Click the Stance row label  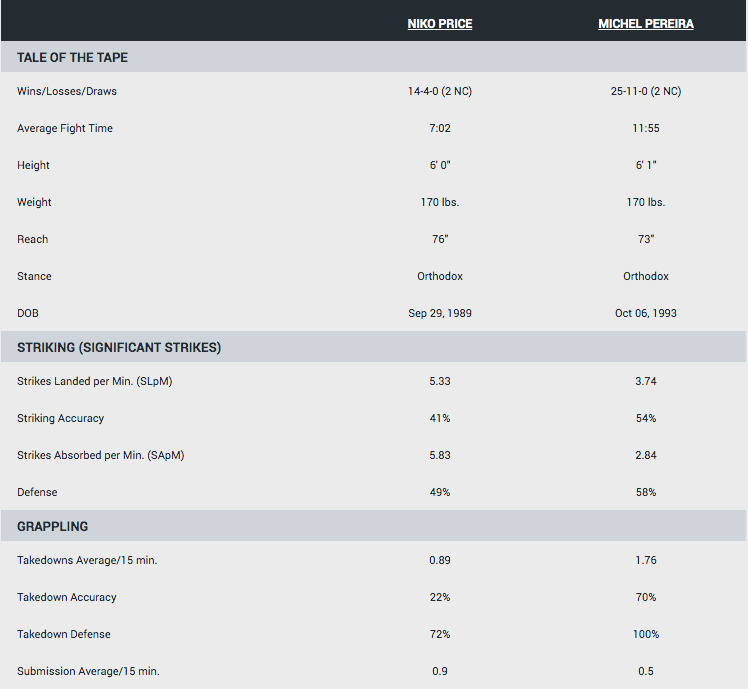[34, 276]
